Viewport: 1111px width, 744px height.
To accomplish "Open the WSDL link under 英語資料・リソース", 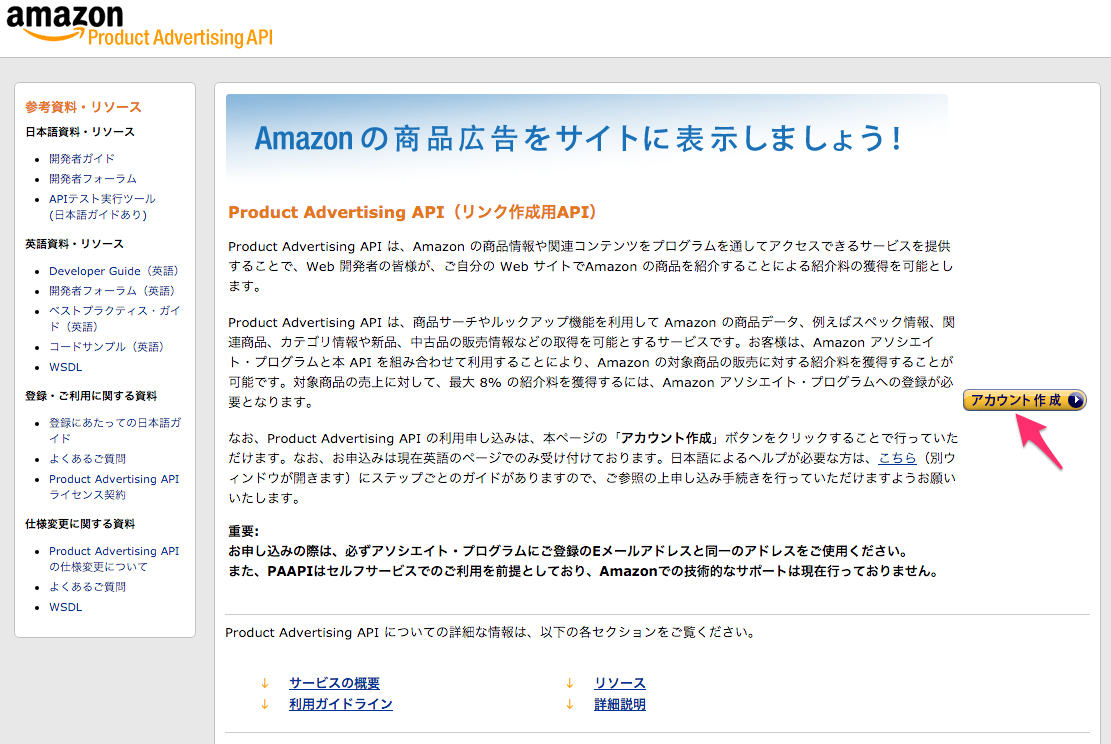I will (67, 367).
